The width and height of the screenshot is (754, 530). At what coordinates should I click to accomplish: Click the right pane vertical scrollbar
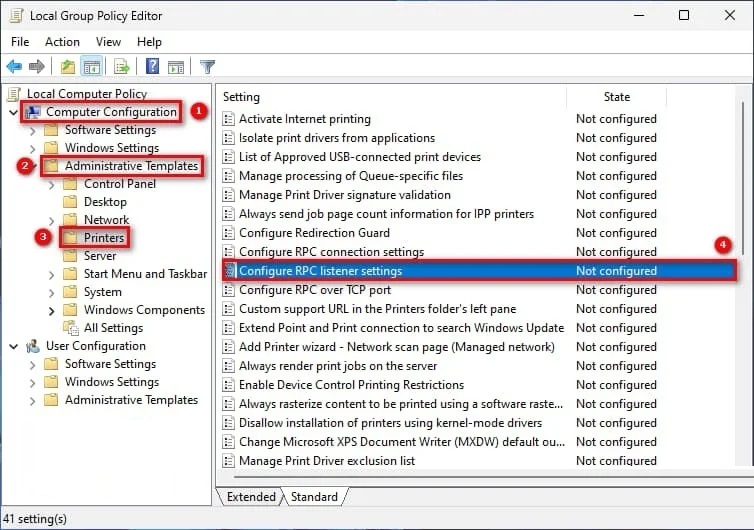pyautogui.click(x=742, y=300)
